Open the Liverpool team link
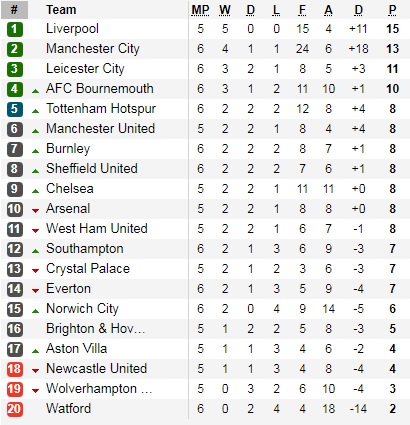 coord(72,29)
